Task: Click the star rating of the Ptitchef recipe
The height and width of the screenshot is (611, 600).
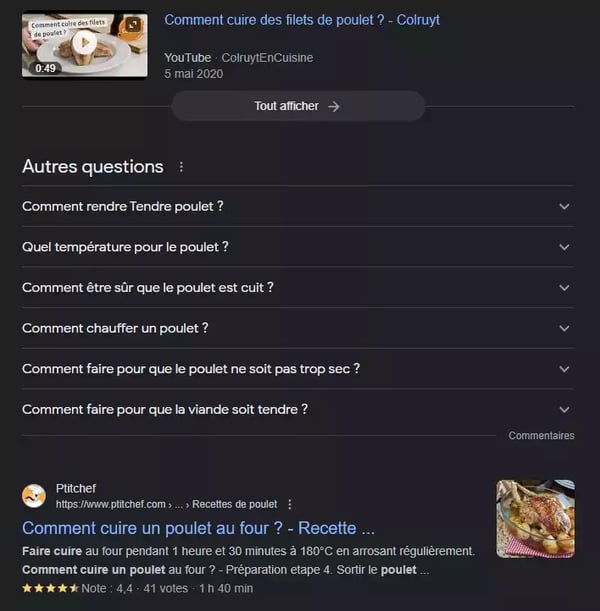Action: 50,588
